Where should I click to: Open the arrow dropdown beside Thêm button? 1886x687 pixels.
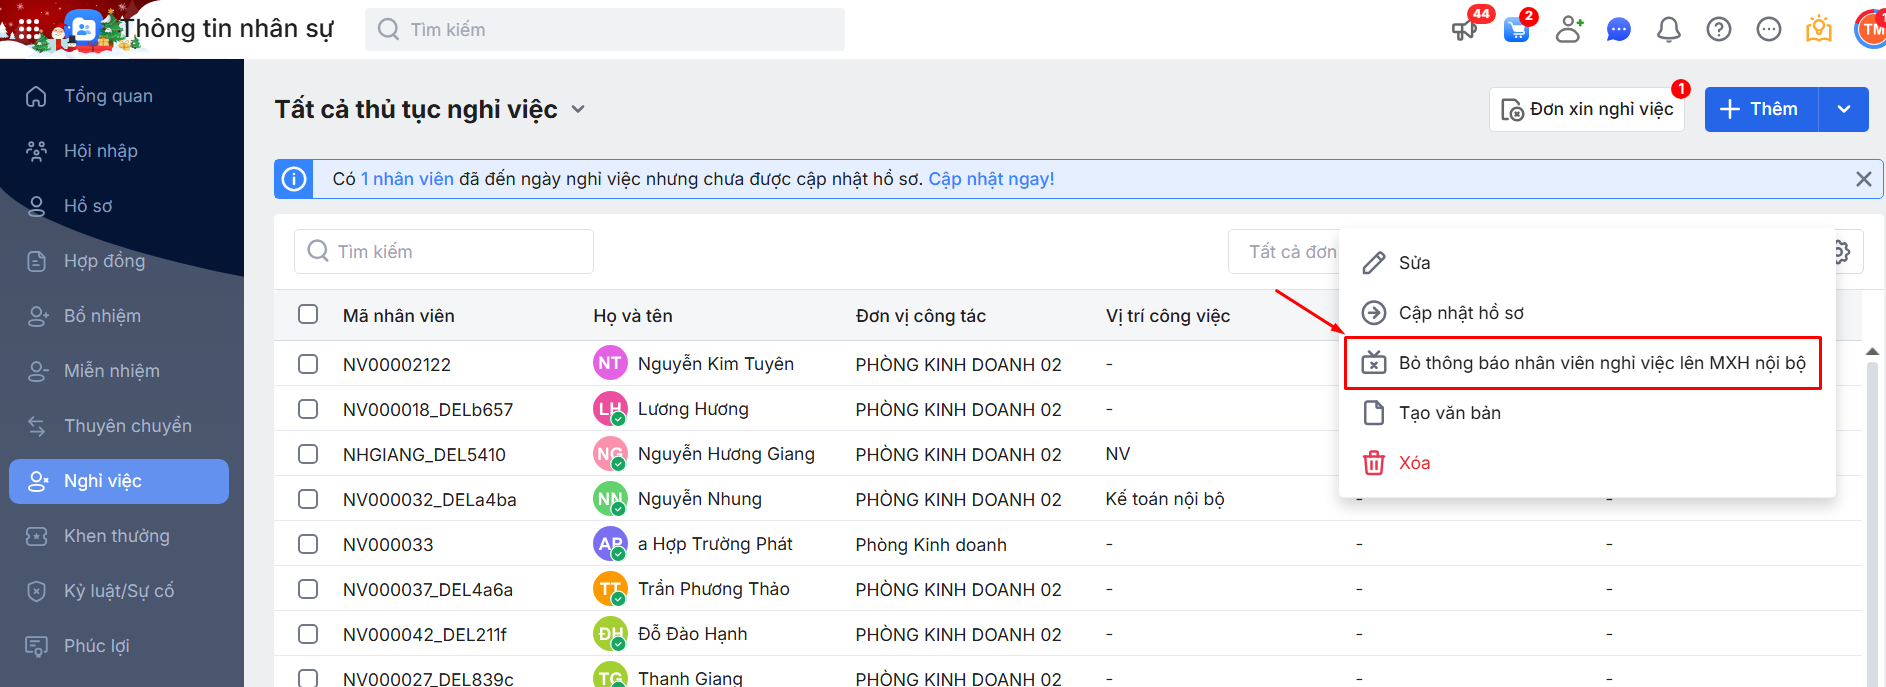pyautogui.click(x=1843, y=109)
